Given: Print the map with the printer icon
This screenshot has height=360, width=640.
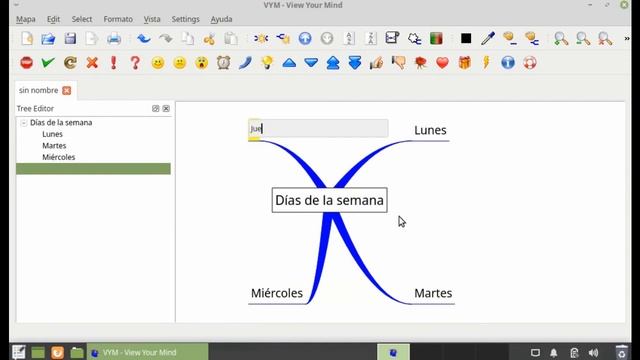Looking at the screenshot, I should [114, 38].
